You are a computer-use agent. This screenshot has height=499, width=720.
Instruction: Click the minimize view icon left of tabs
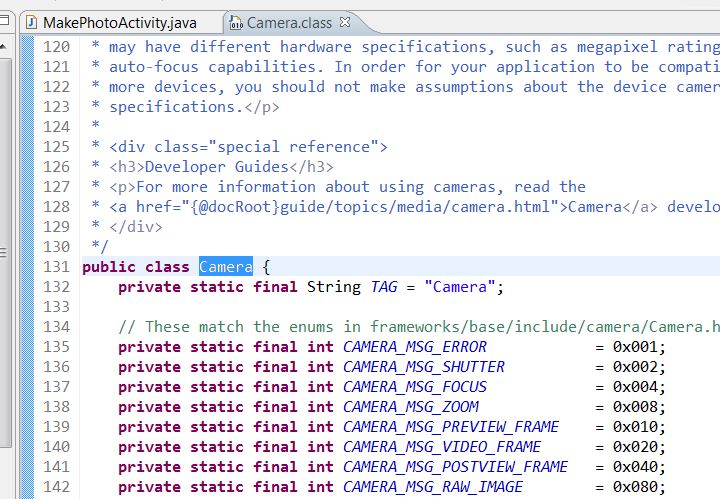(5, 21)
